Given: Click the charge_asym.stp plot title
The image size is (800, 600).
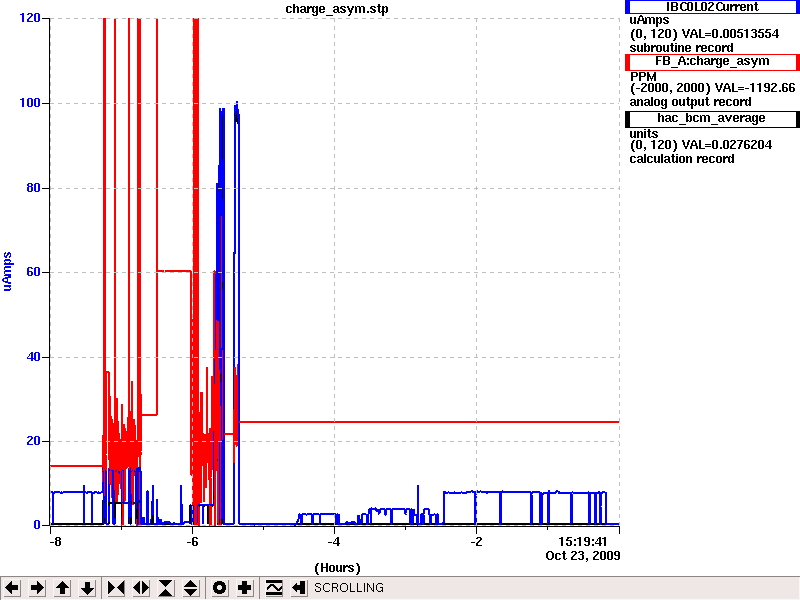Looking at the screenshot, I should (337, 9).
